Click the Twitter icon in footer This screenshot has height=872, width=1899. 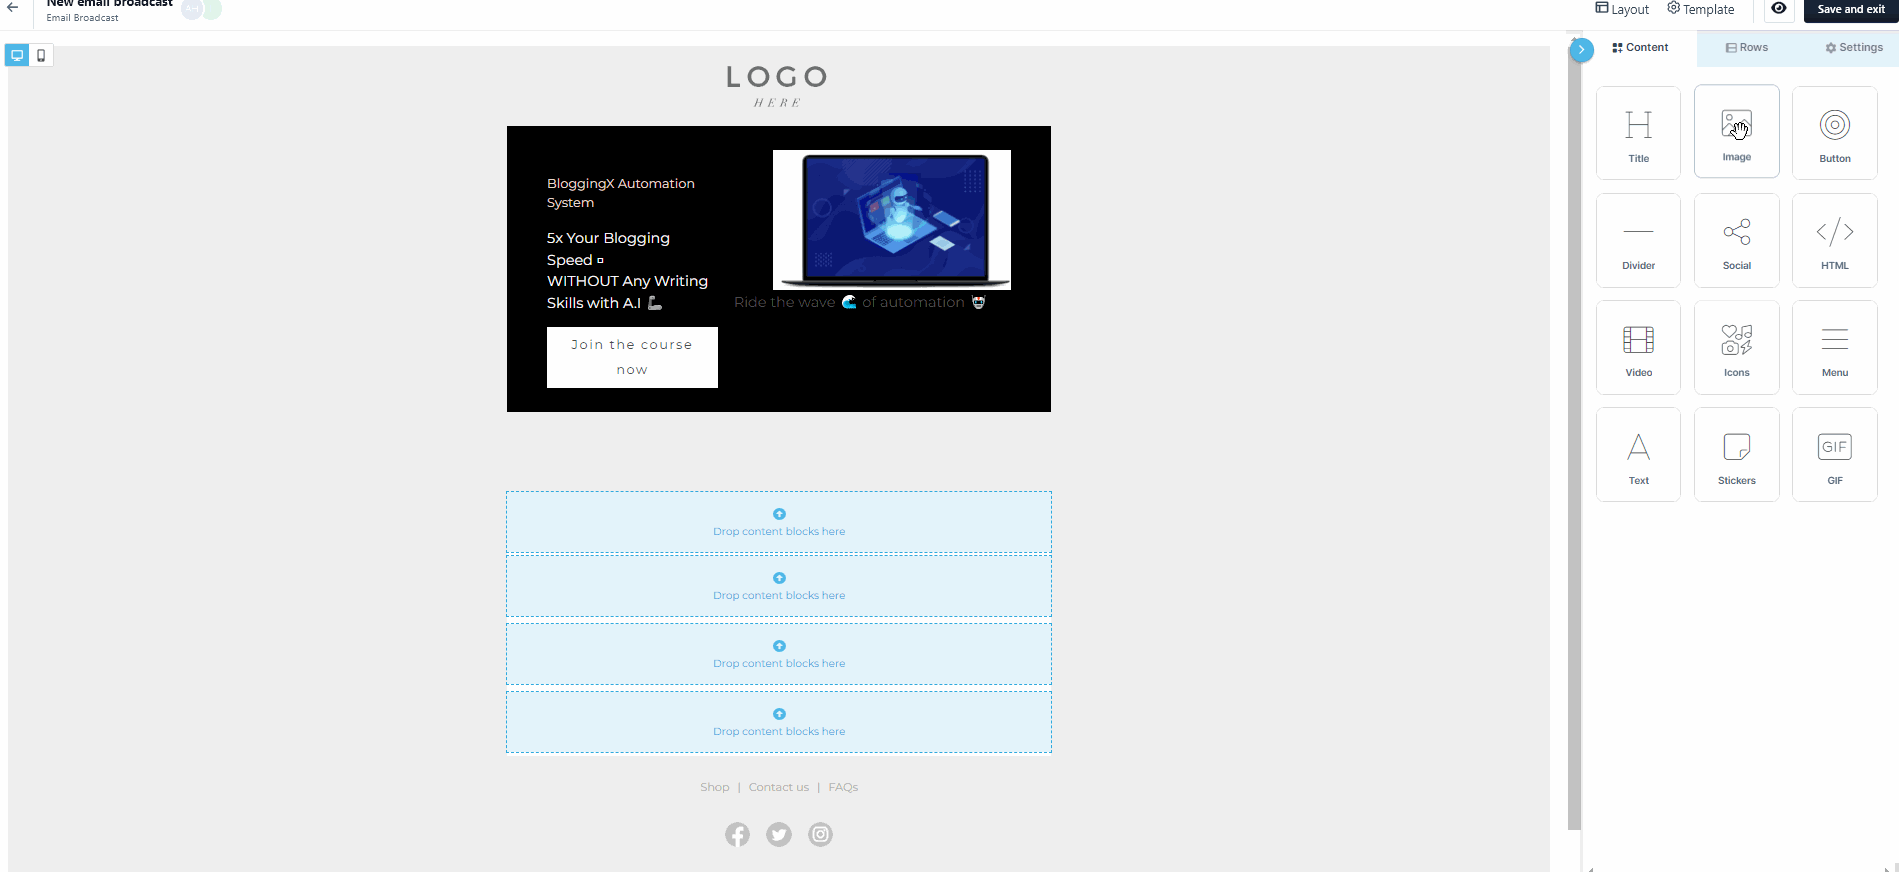[x=779, y=834]
